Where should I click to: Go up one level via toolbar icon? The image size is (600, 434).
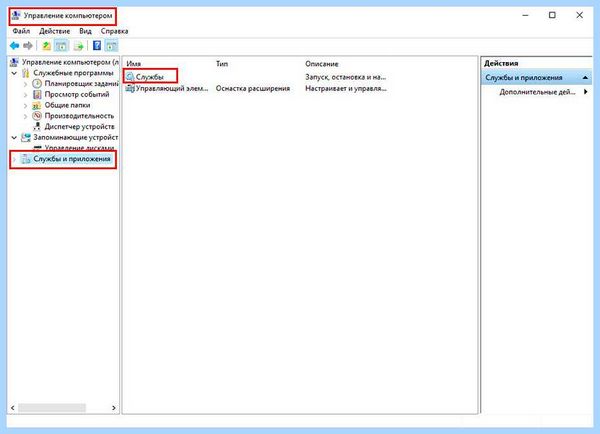point(46,46)
